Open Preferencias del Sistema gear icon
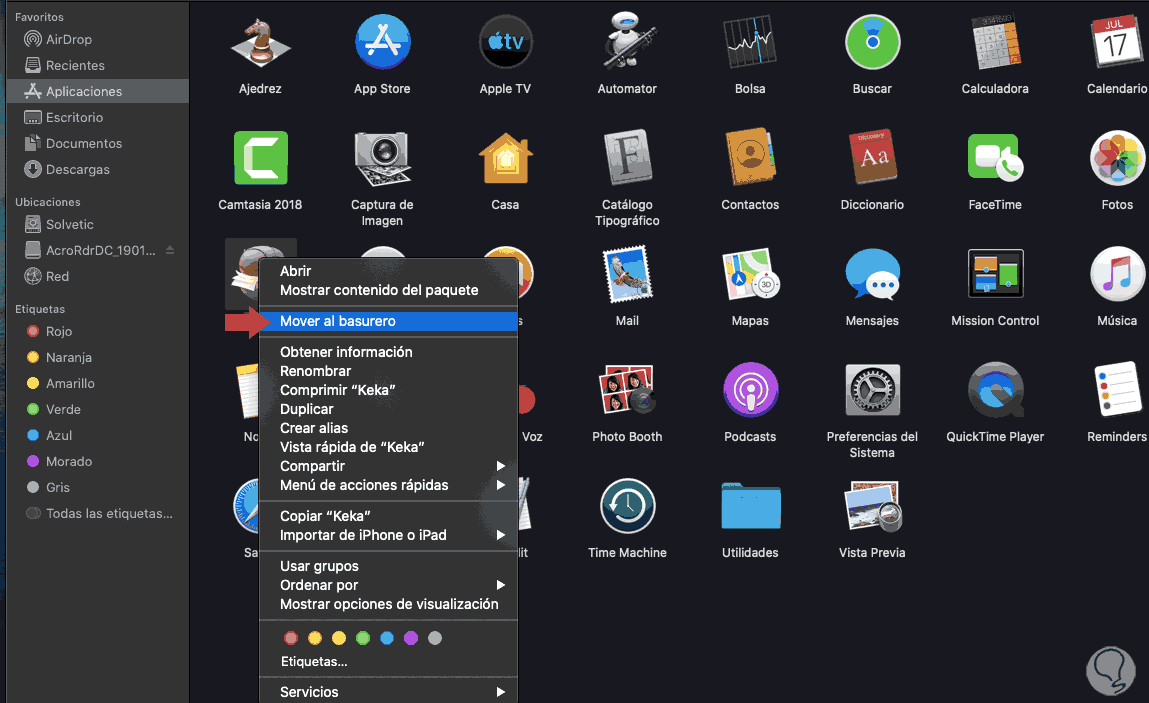Image resolution: width=1149 pixels, height=703 pixels. pos(872,389)
